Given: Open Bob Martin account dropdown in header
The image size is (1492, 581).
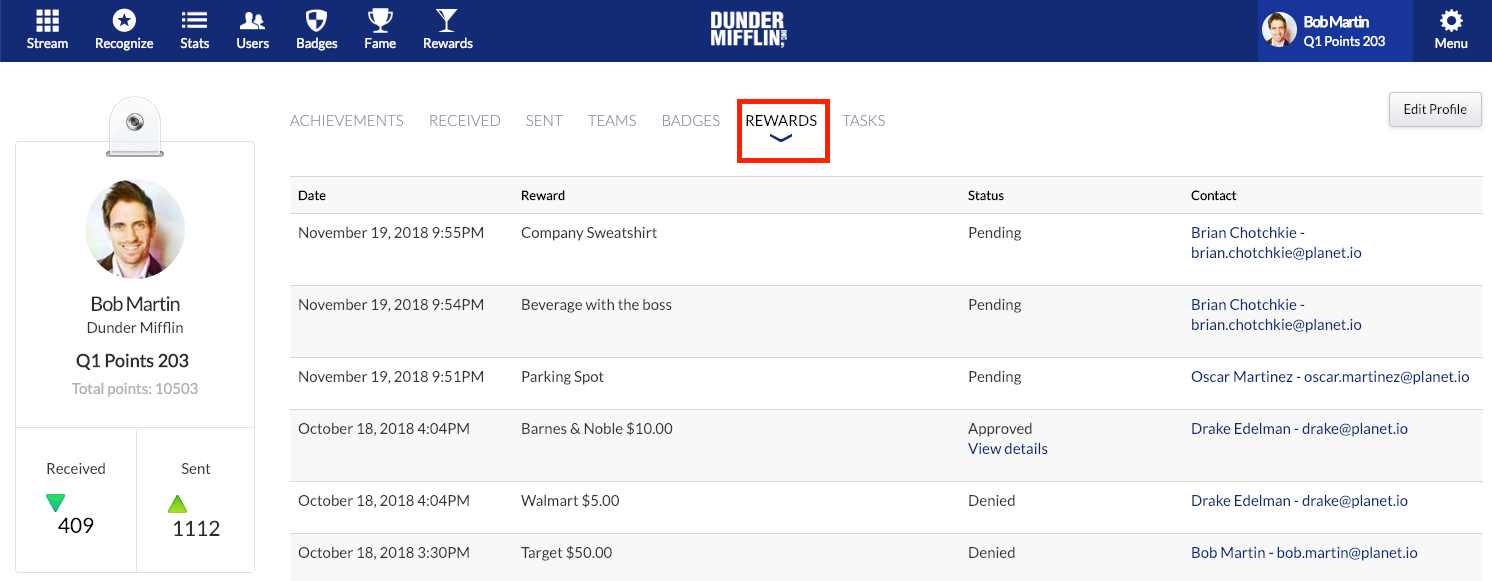Looking at the screenshot, I should [x=1335, y=30].
